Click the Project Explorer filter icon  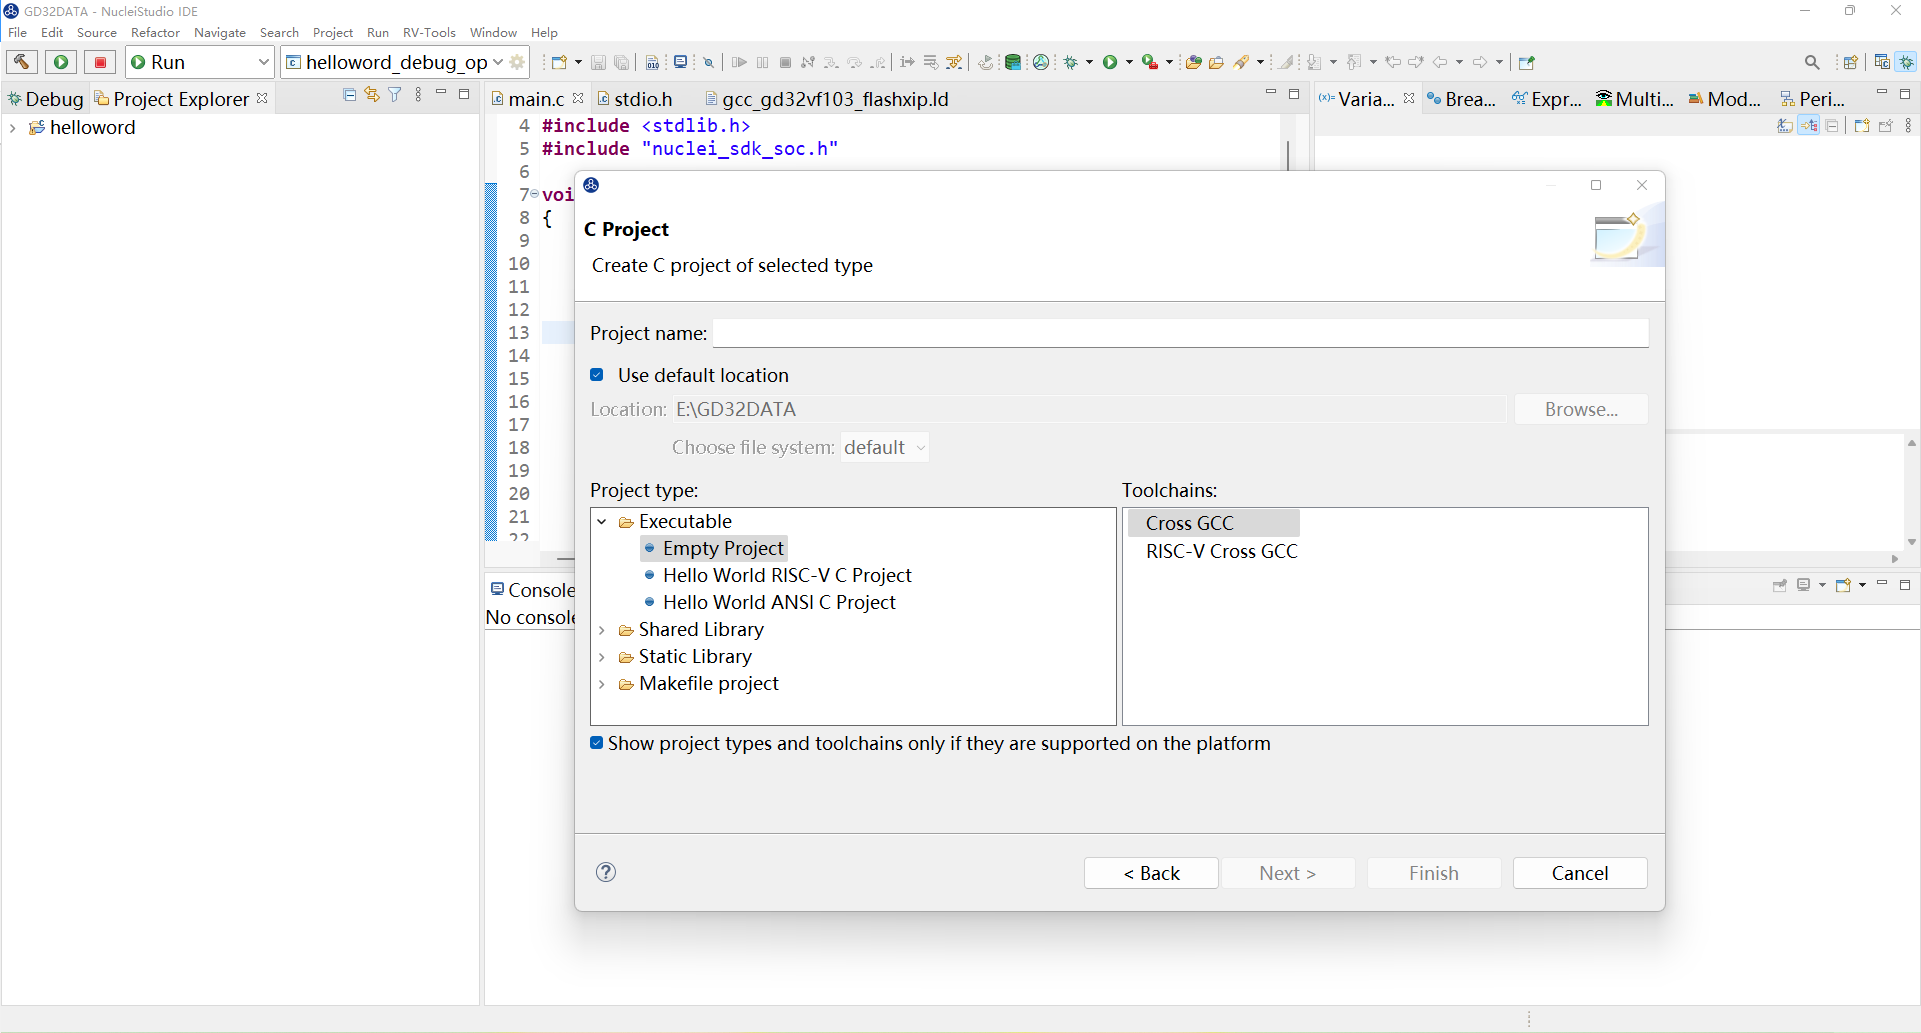click(x=395, y=95)
